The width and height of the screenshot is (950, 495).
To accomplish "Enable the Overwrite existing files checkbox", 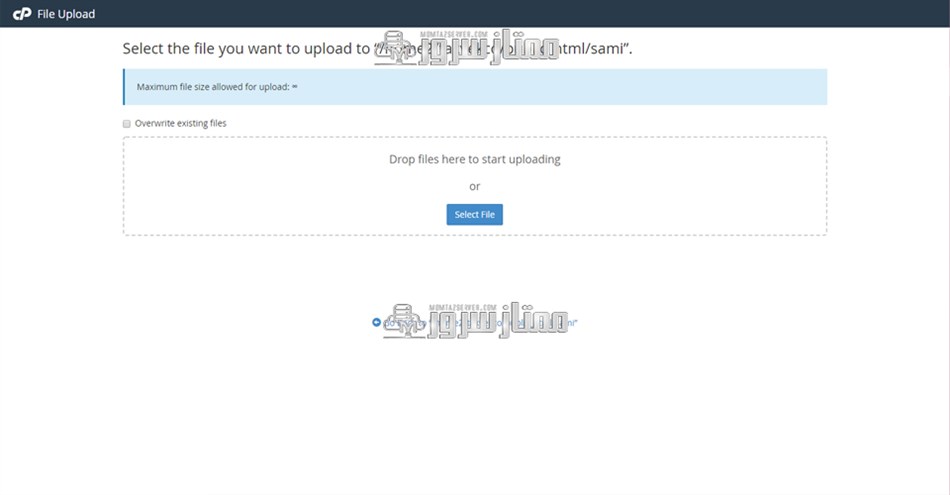I will pos(127,124).
